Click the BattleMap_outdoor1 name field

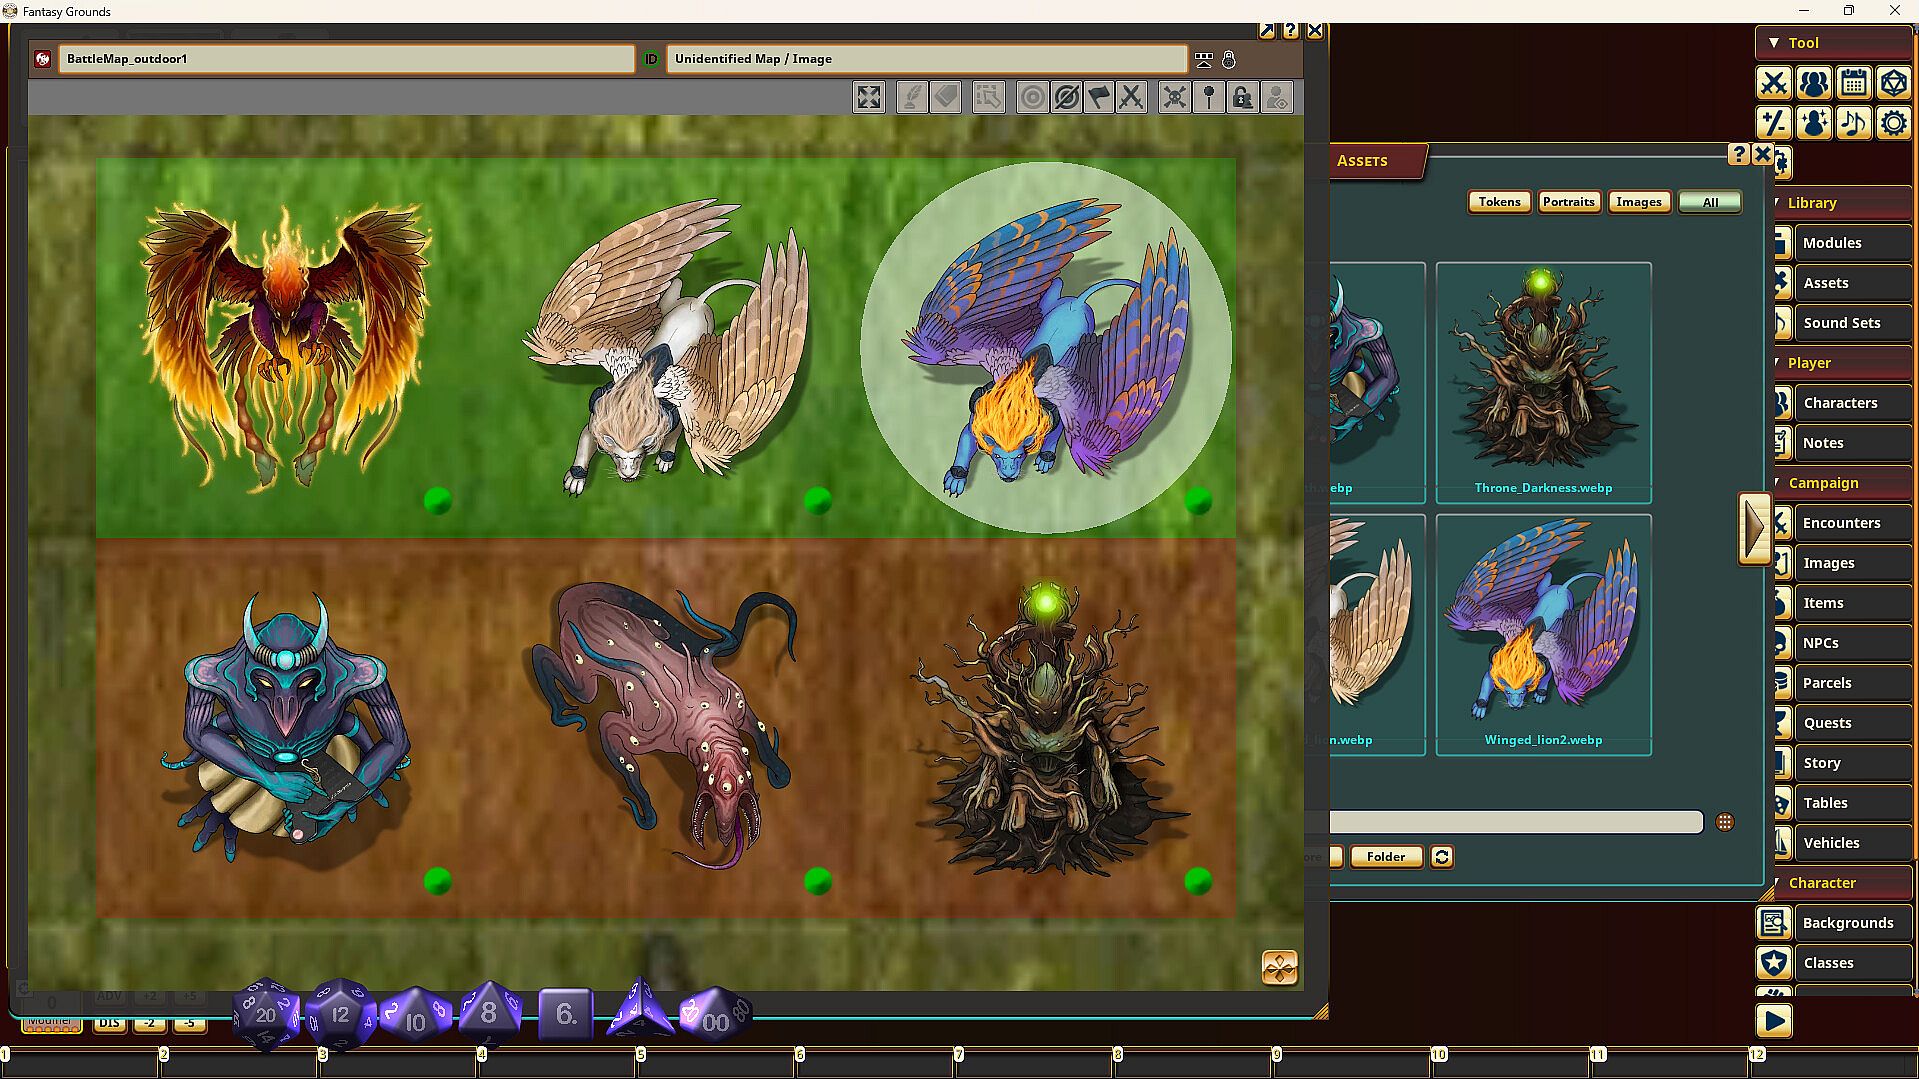coord(346,59)
